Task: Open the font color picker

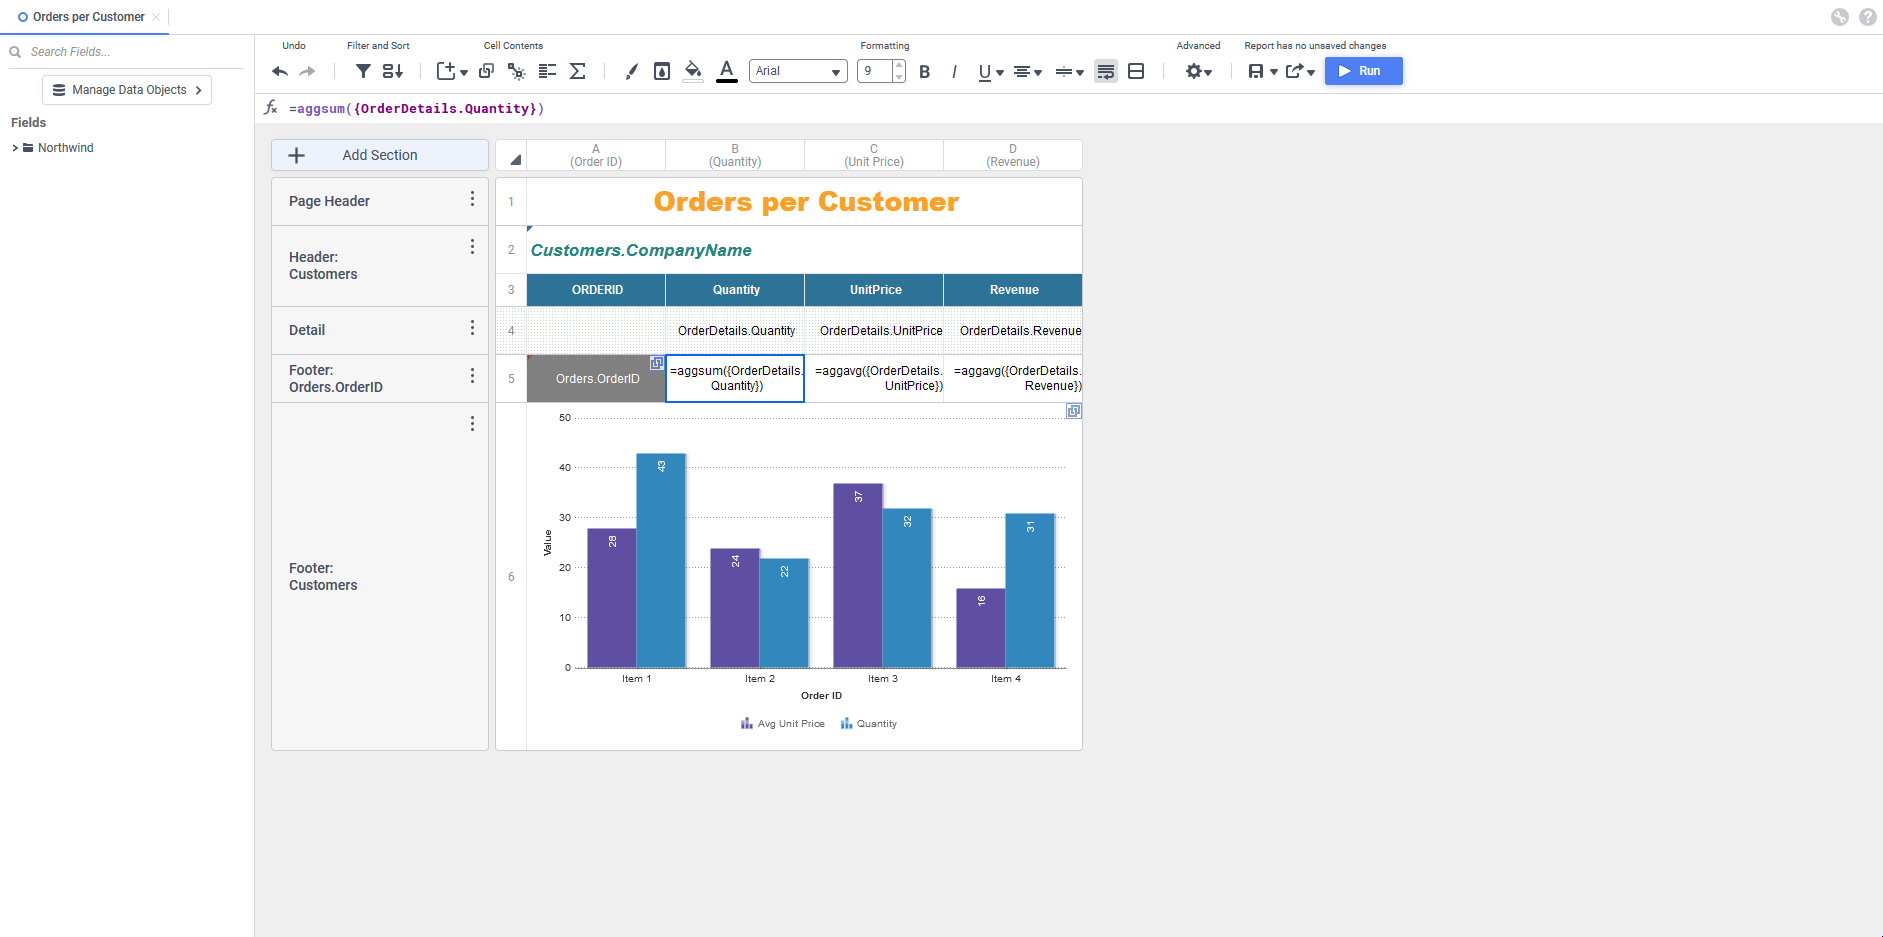Action: [x=727, y=71]
